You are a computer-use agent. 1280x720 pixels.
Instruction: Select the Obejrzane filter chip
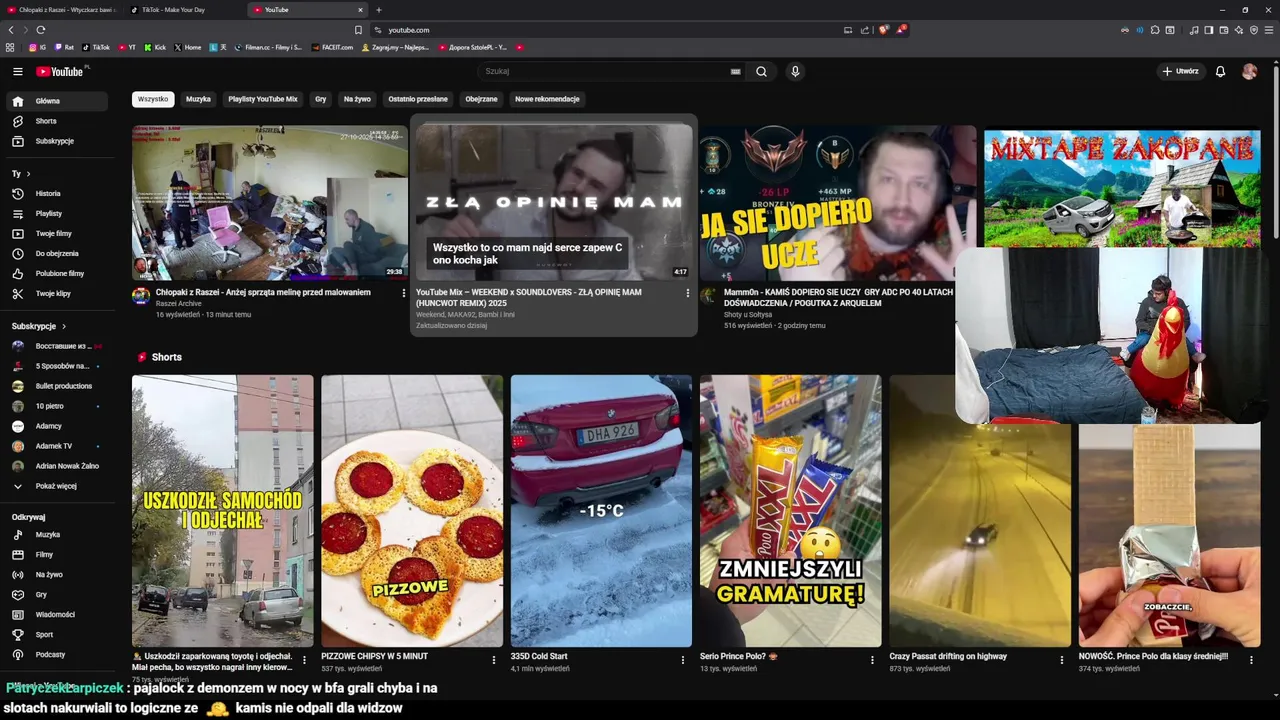click(x=481, y=99)
